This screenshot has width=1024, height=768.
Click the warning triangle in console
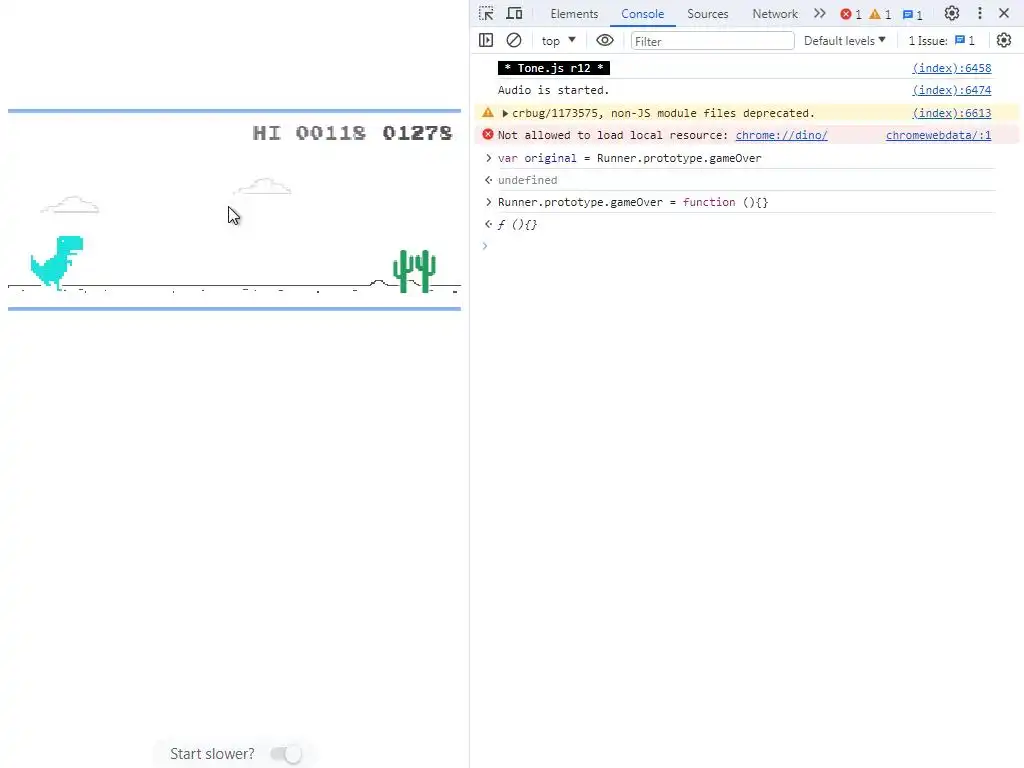click(x=488, y=112)
